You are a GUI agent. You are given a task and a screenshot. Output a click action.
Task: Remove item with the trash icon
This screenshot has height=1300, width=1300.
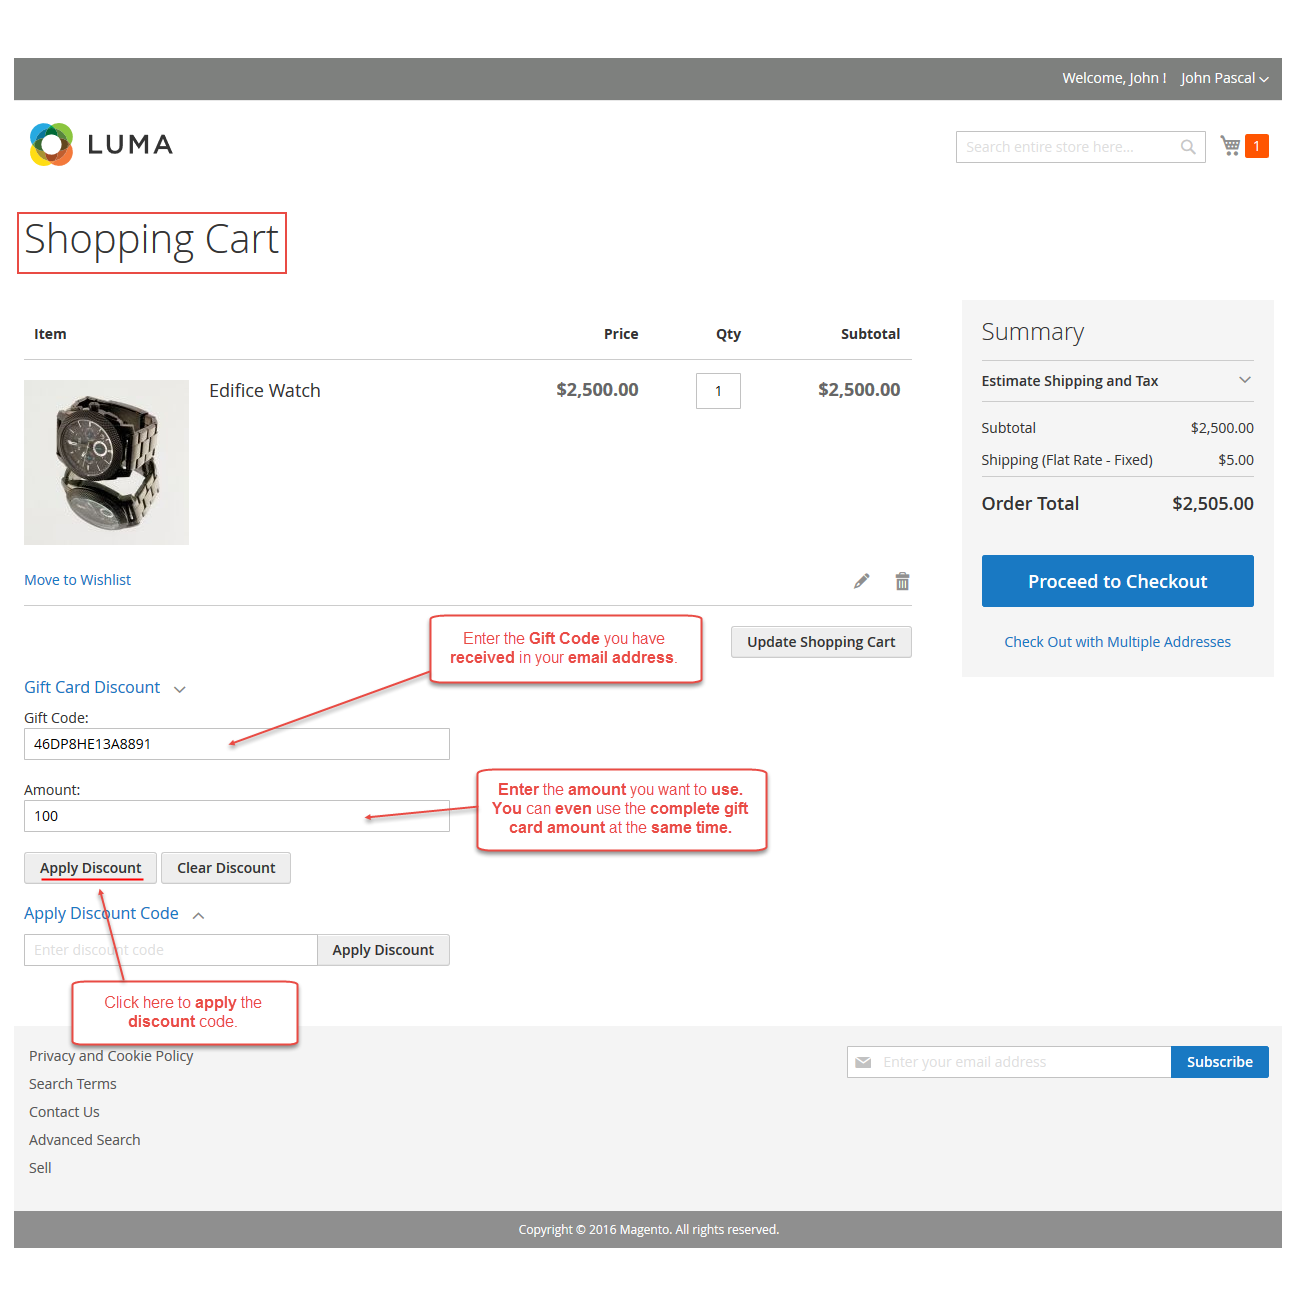coord(902,581)
